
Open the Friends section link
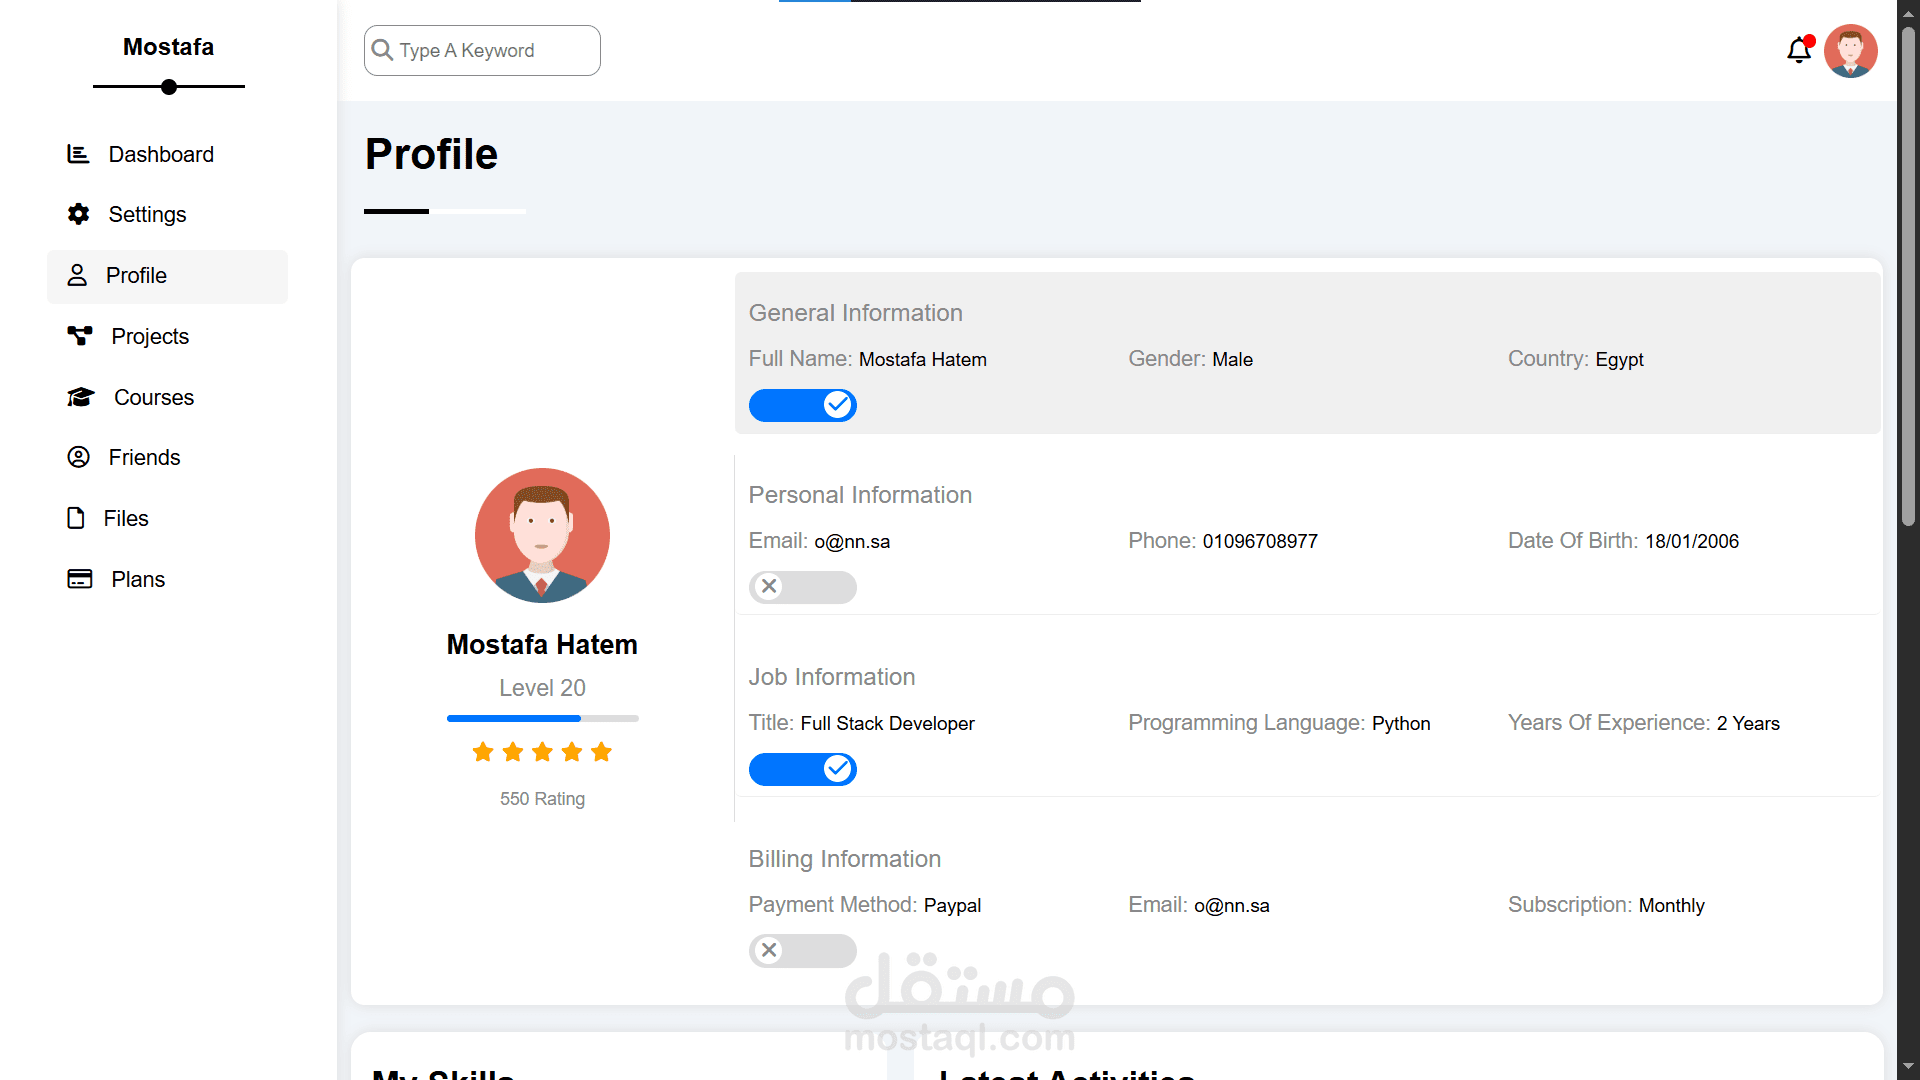pos(144,457)
